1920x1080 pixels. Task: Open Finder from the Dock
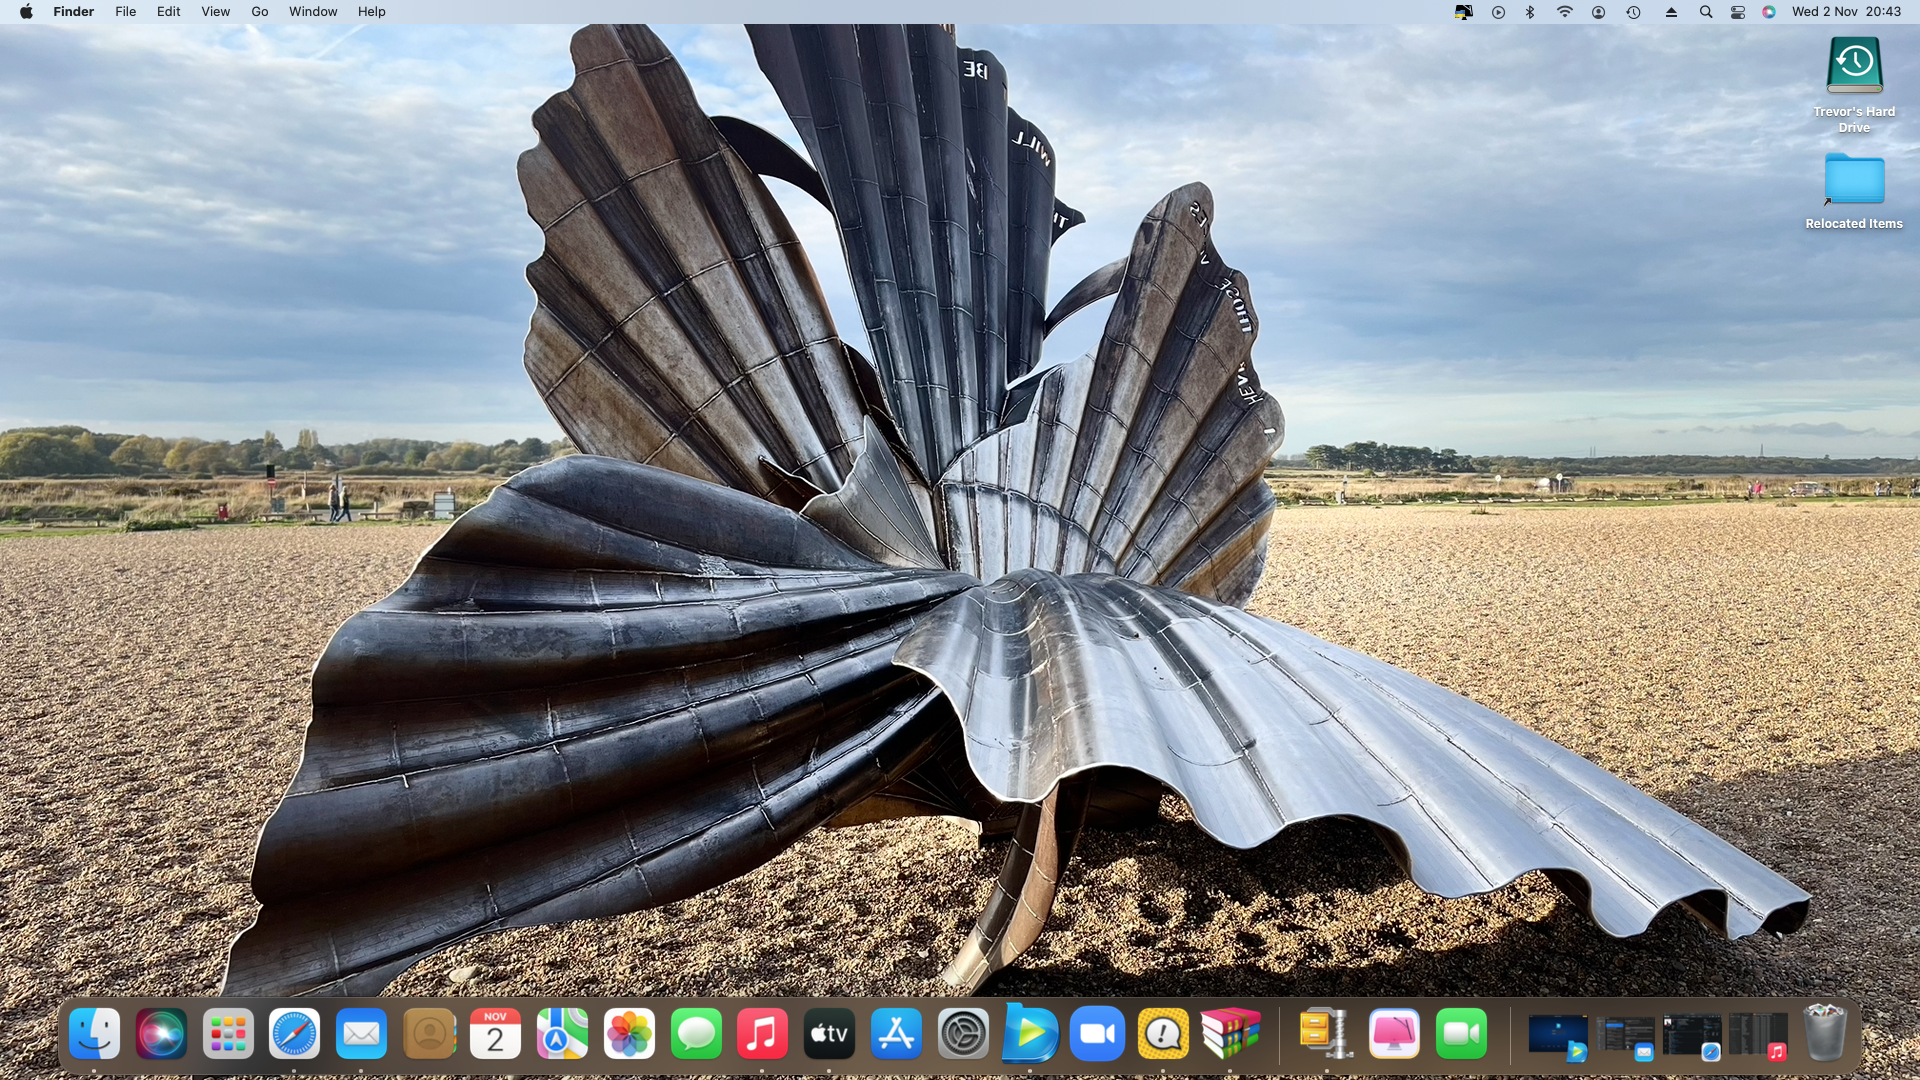click(95, 1033)
